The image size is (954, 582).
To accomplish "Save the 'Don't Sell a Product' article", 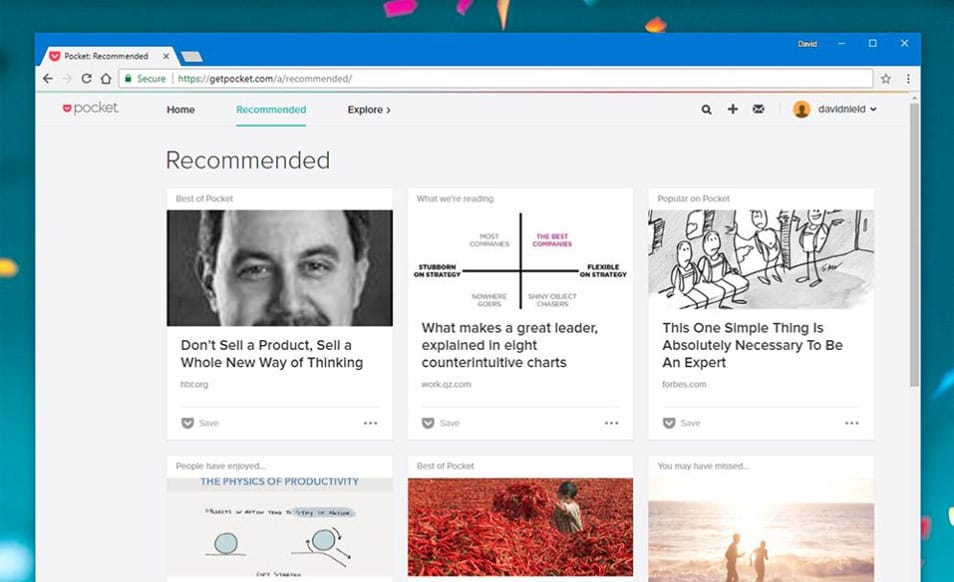I will pyautogui.click(x=199, y=423).
